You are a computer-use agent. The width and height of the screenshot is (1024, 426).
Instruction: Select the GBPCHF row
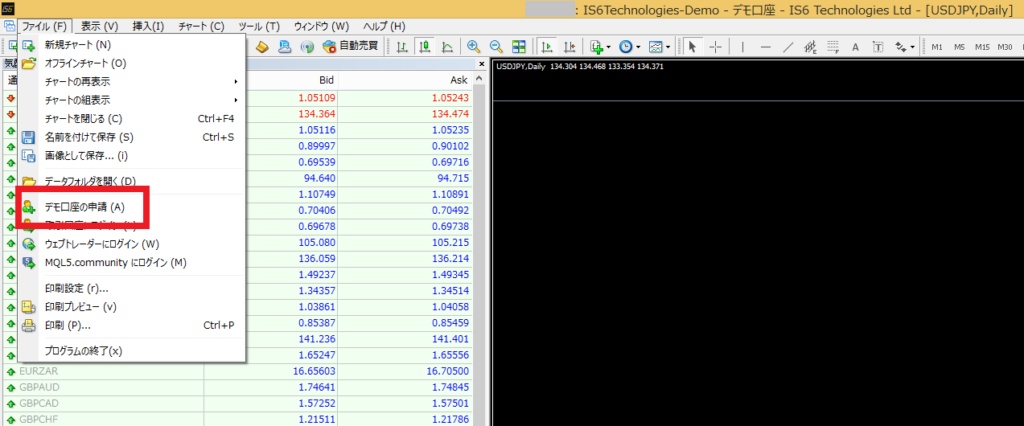238,419
